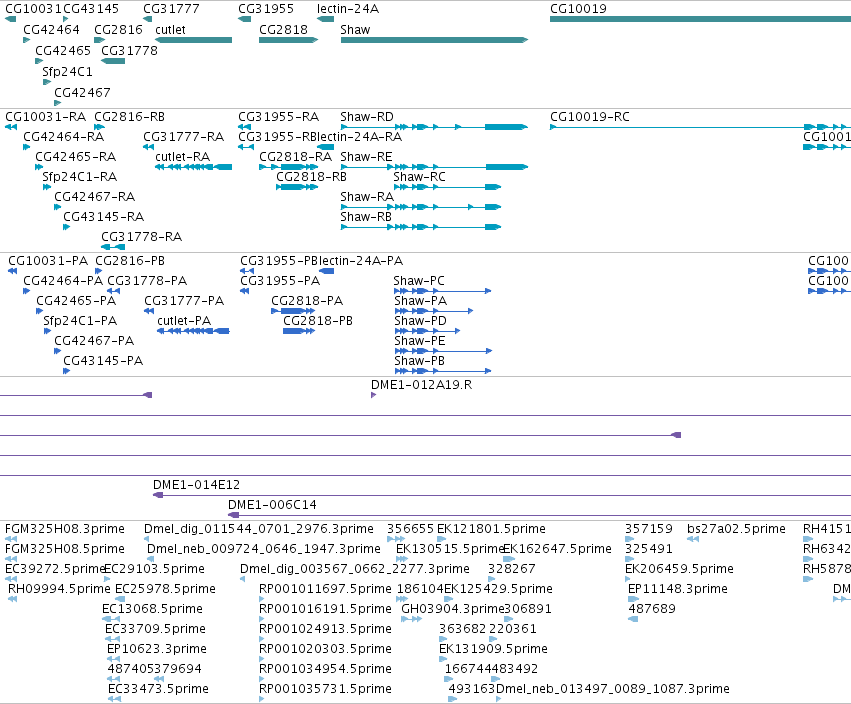The height and width of the screenshot is (704, 851).
Task: Select the Dmel_neb_013497_0089_1087.3prime EST label
Action: point(613,689)
